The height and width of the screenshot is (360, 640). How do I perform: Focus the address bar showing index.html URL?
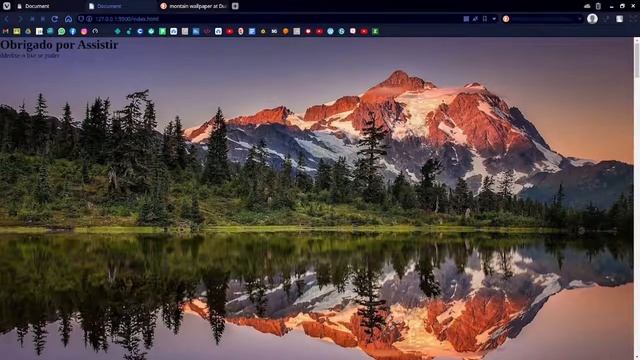click(x=269, y=19)
